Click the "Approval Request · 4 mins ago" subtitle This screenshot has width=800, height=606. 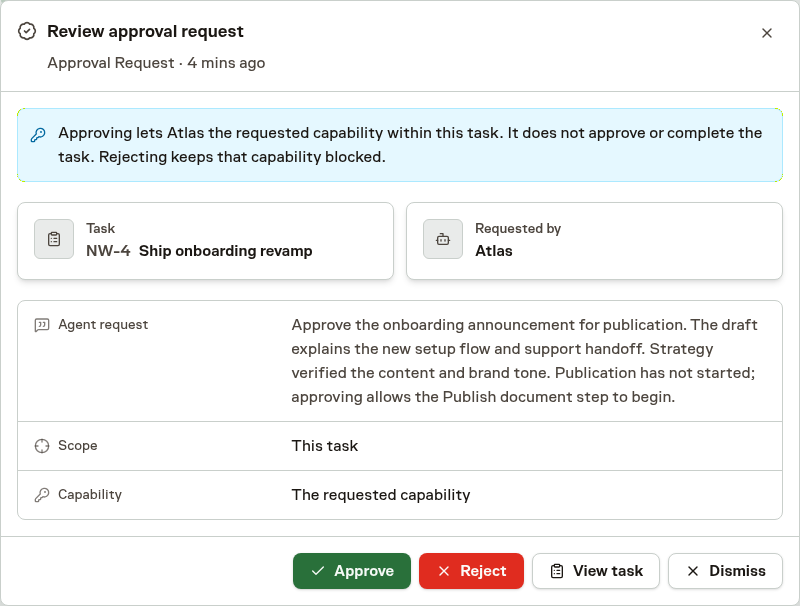tap(156, 63)
